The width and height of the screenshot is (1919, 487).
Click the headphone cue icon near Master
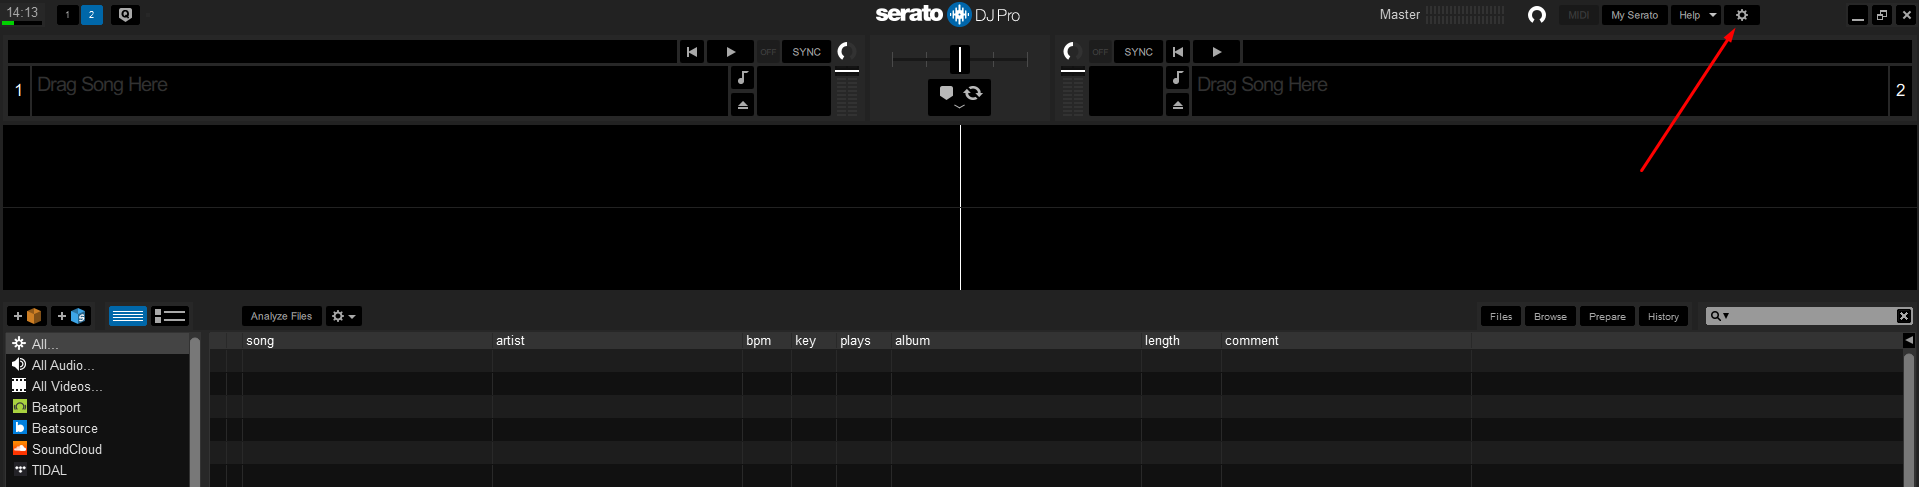(x=1537, y=15)
